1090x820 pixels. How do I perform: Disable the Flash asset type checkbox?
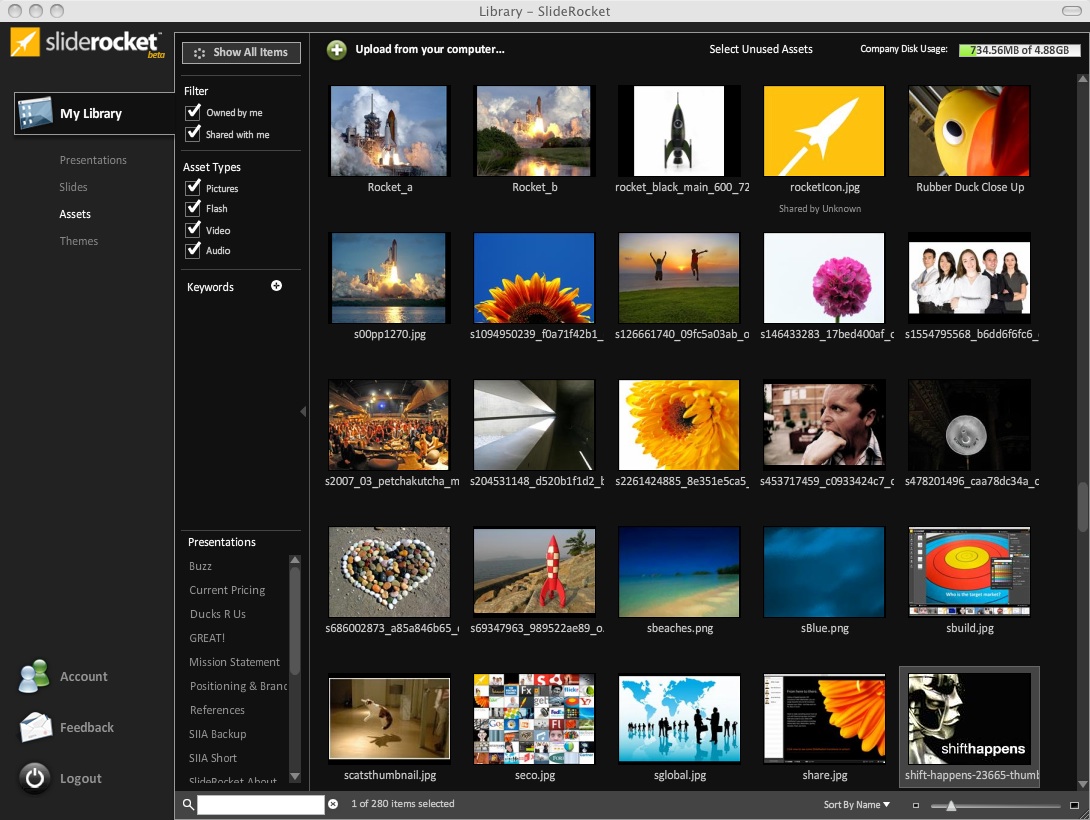coord(194,208)
